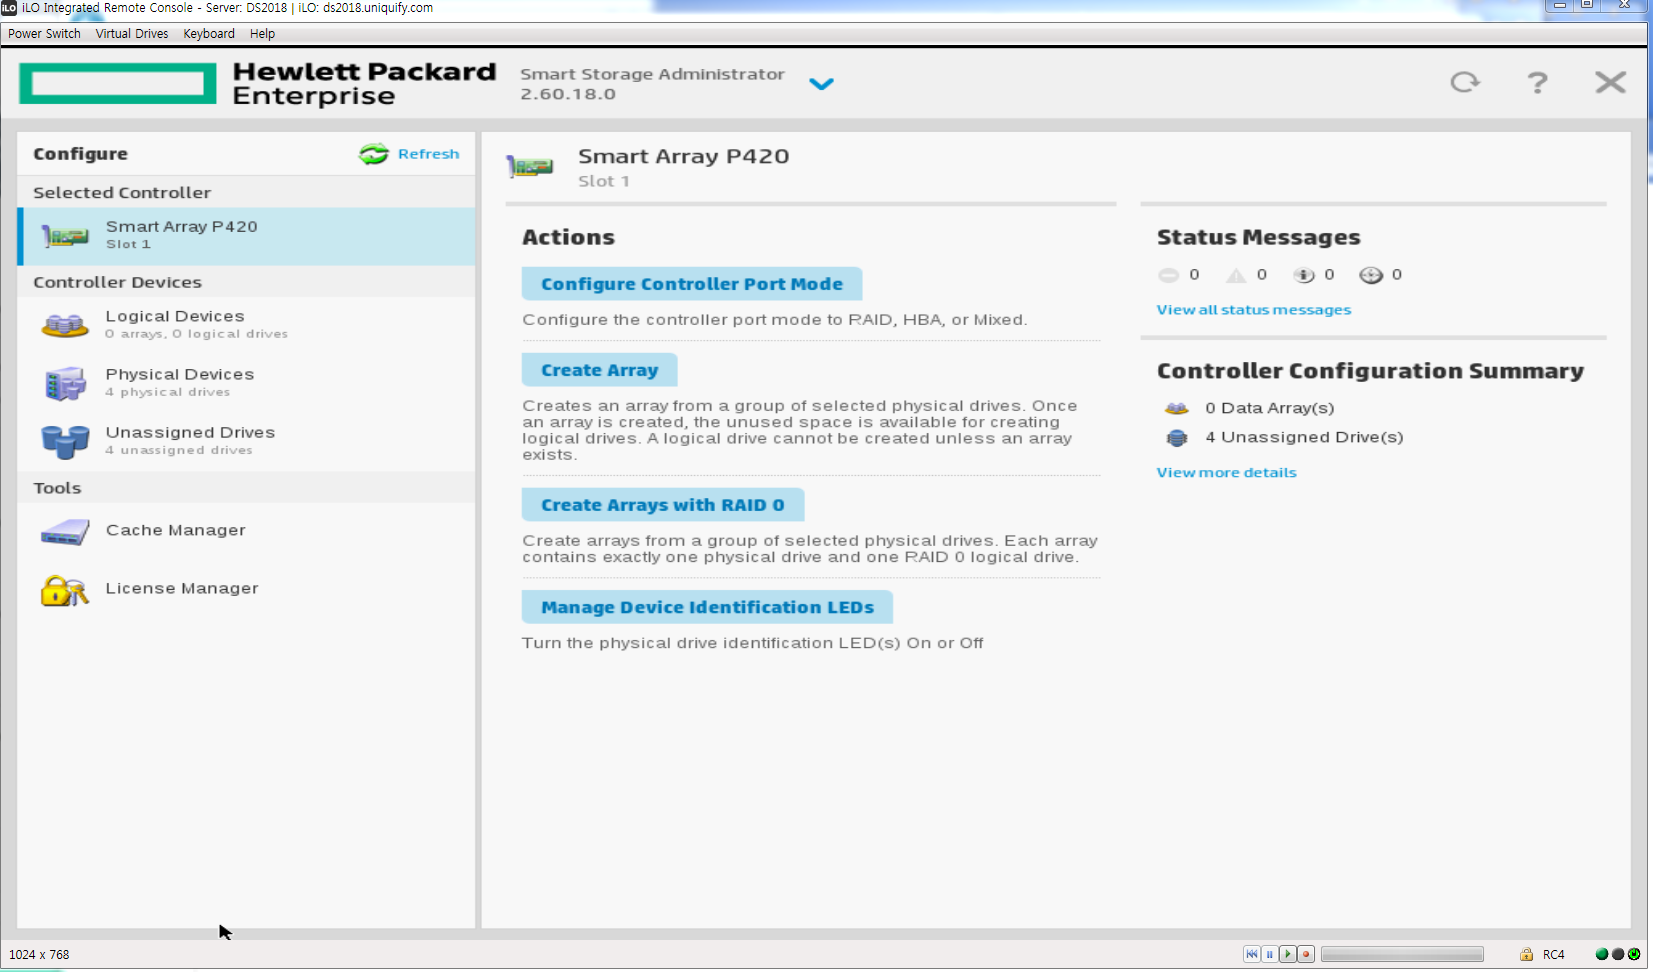Viewport: 1653px width, 972px height.
Task: Click the Smart Array P420 sidebar card icon
Action: coord(65,237)
